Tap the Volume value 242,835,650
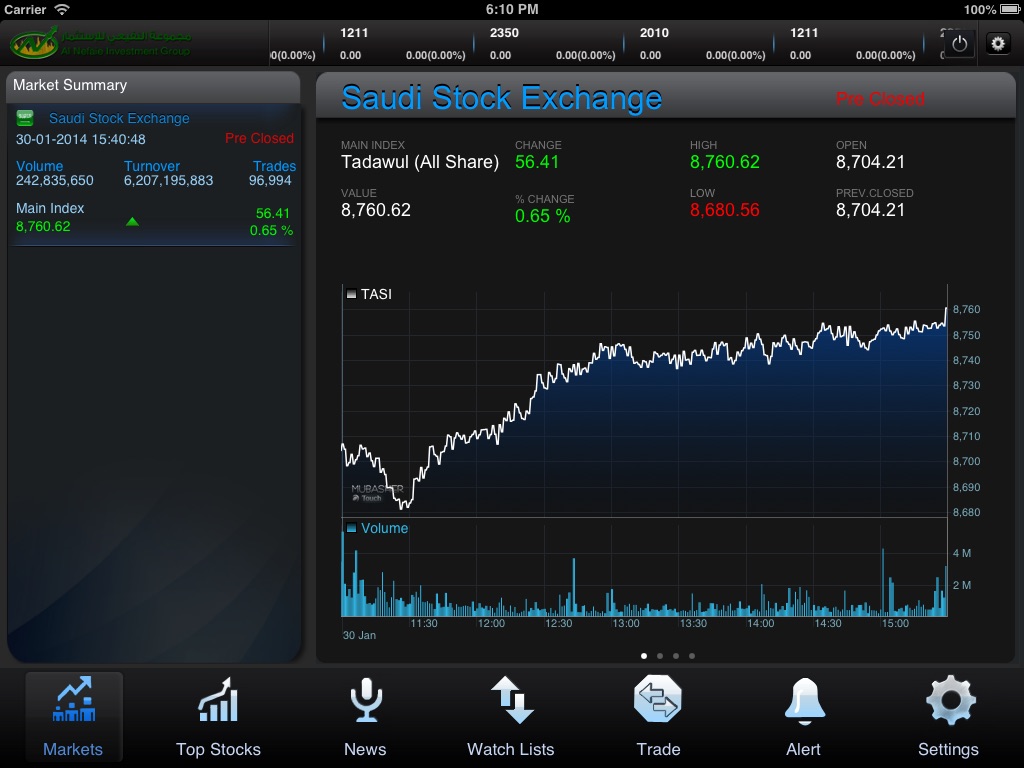The height and width of the screenshot is (768, 1024). [x=55, y=180]
